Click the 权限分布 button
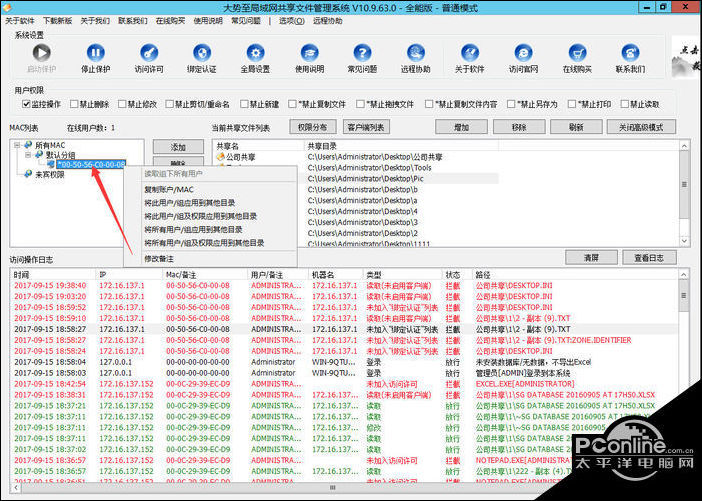 312,127
